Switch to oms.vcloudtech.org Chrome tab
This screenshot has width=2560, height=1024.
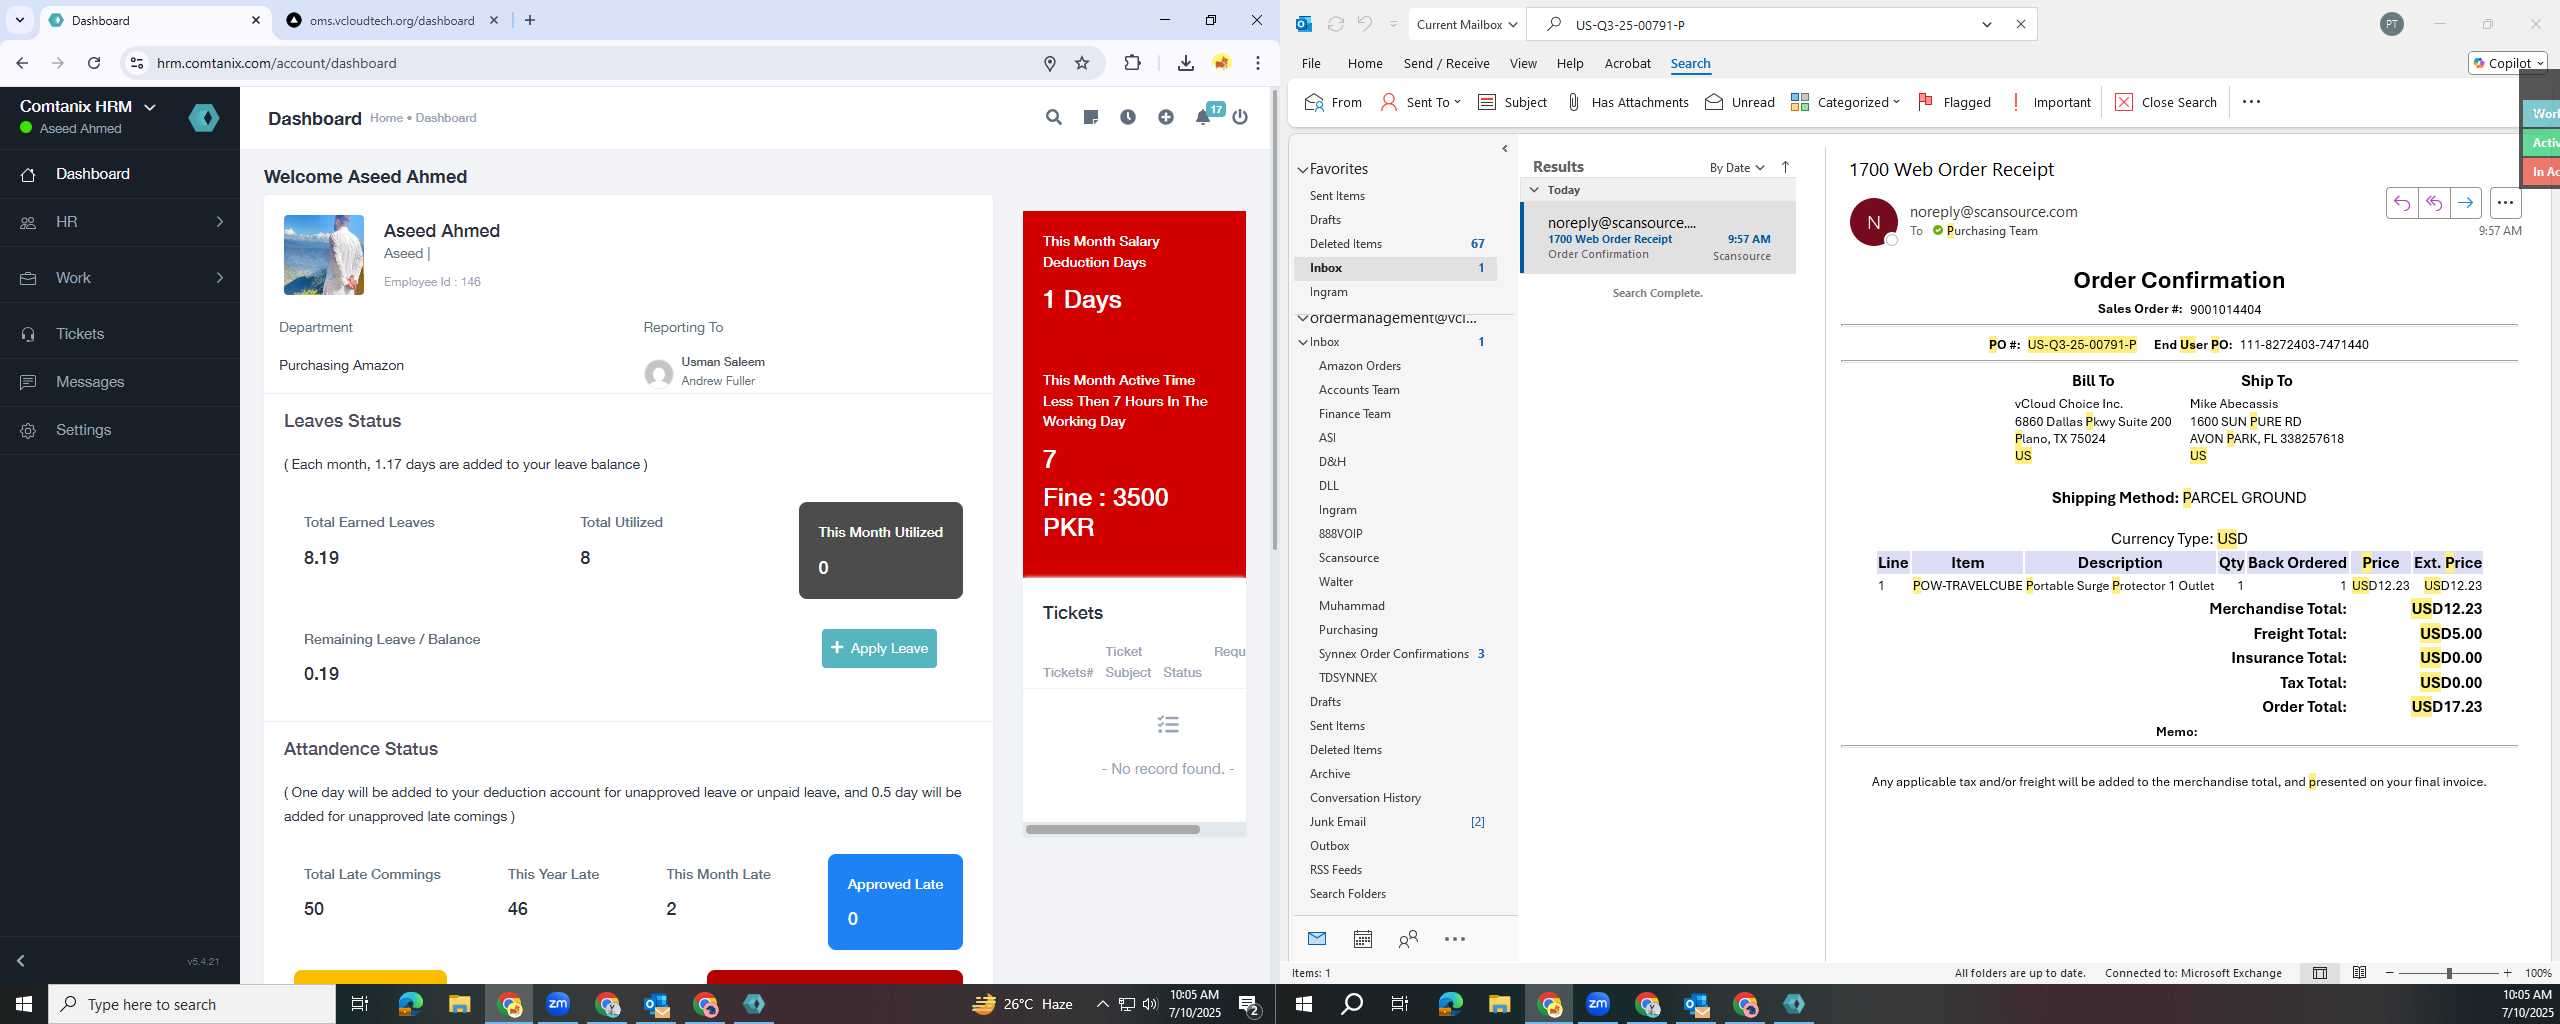pyautogui.click(x=392, y=20)
